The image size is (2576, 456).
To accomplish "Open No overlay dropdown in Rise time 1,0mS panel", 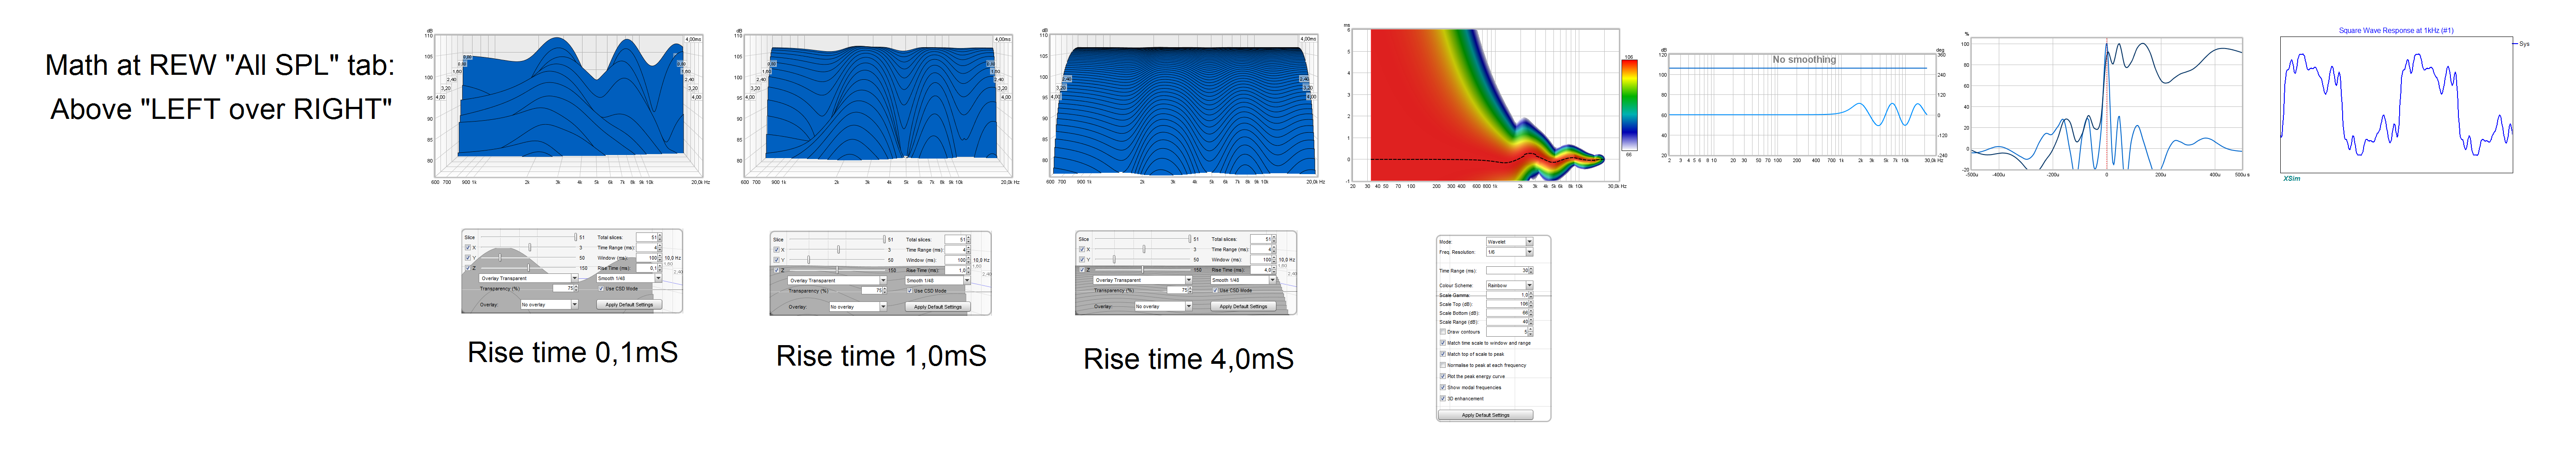I will coord(859,307).
